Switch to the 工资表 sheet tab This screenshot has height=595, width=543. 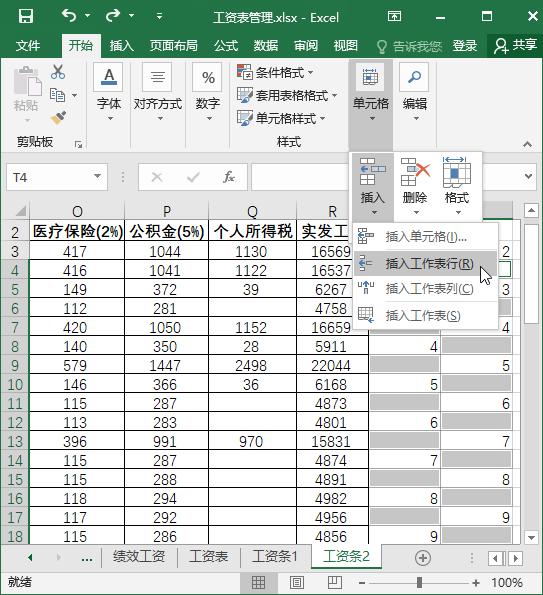208,557
